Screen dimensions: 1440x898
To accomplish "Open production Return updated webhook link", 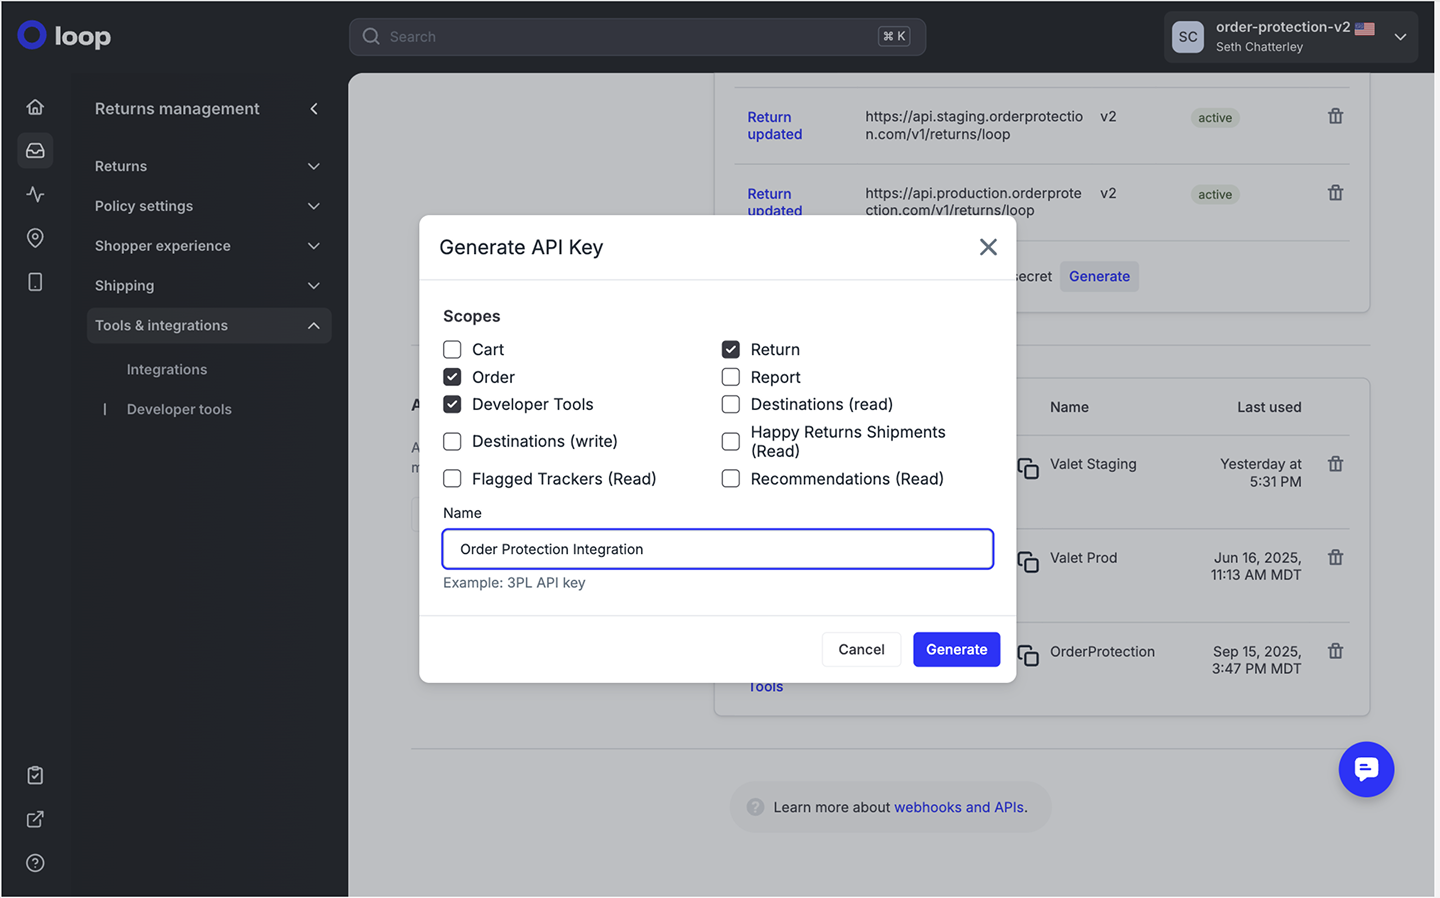I will [x=775, y=201].
